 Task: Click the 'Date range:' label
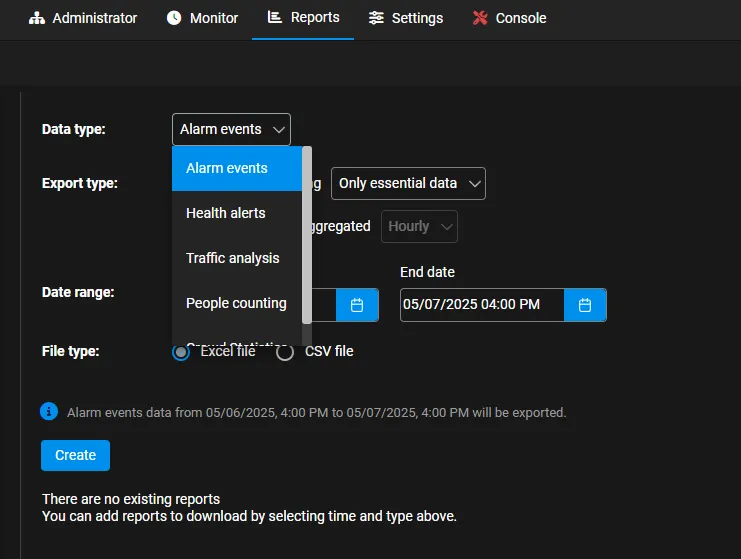pyautogui.click(x=78, y=292)
